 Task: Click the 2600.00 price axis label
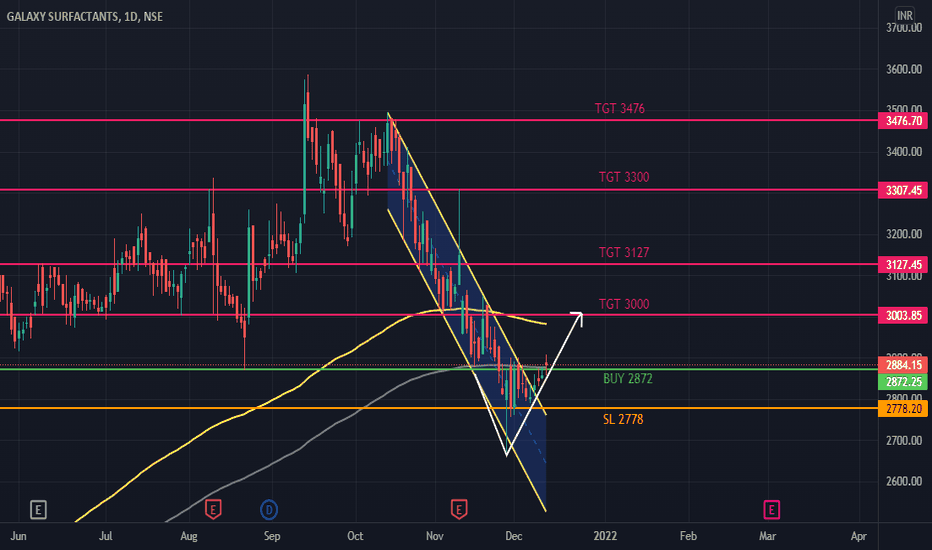click(x=903, y=482)
